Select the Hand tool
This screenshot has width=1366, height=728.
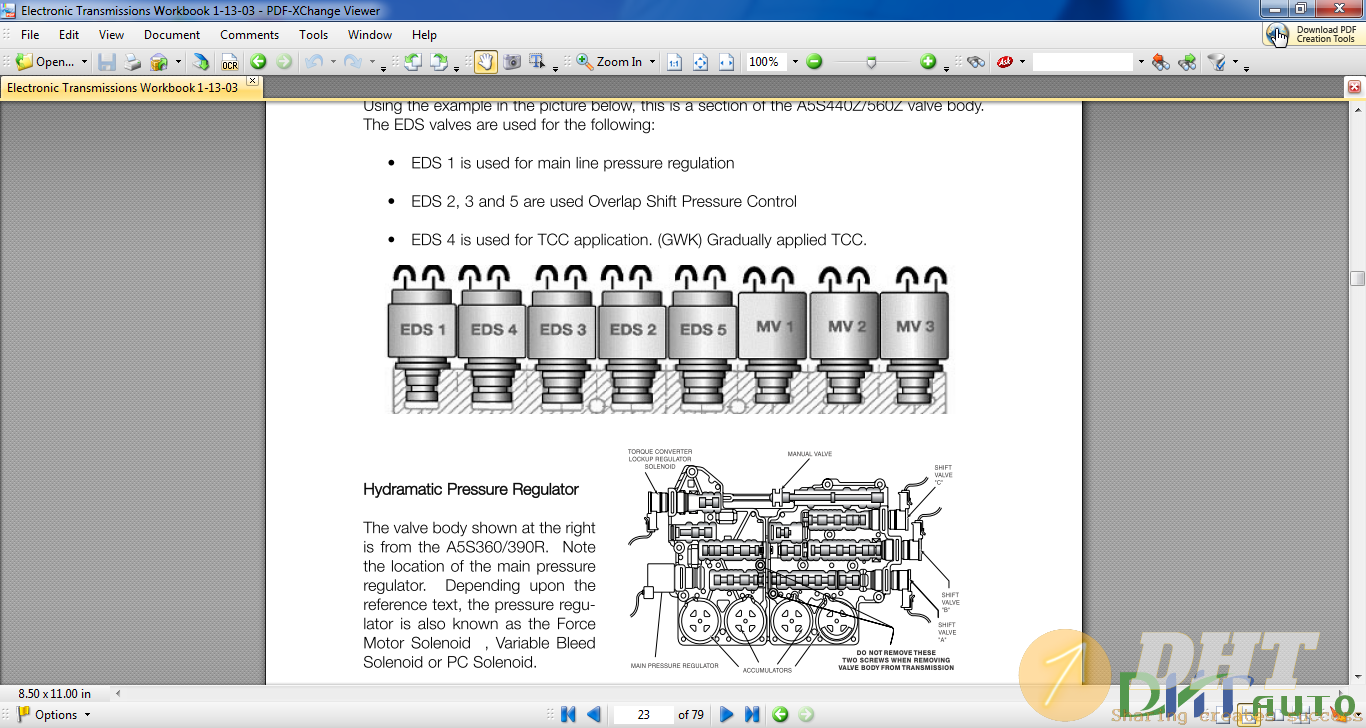[485, 62]
